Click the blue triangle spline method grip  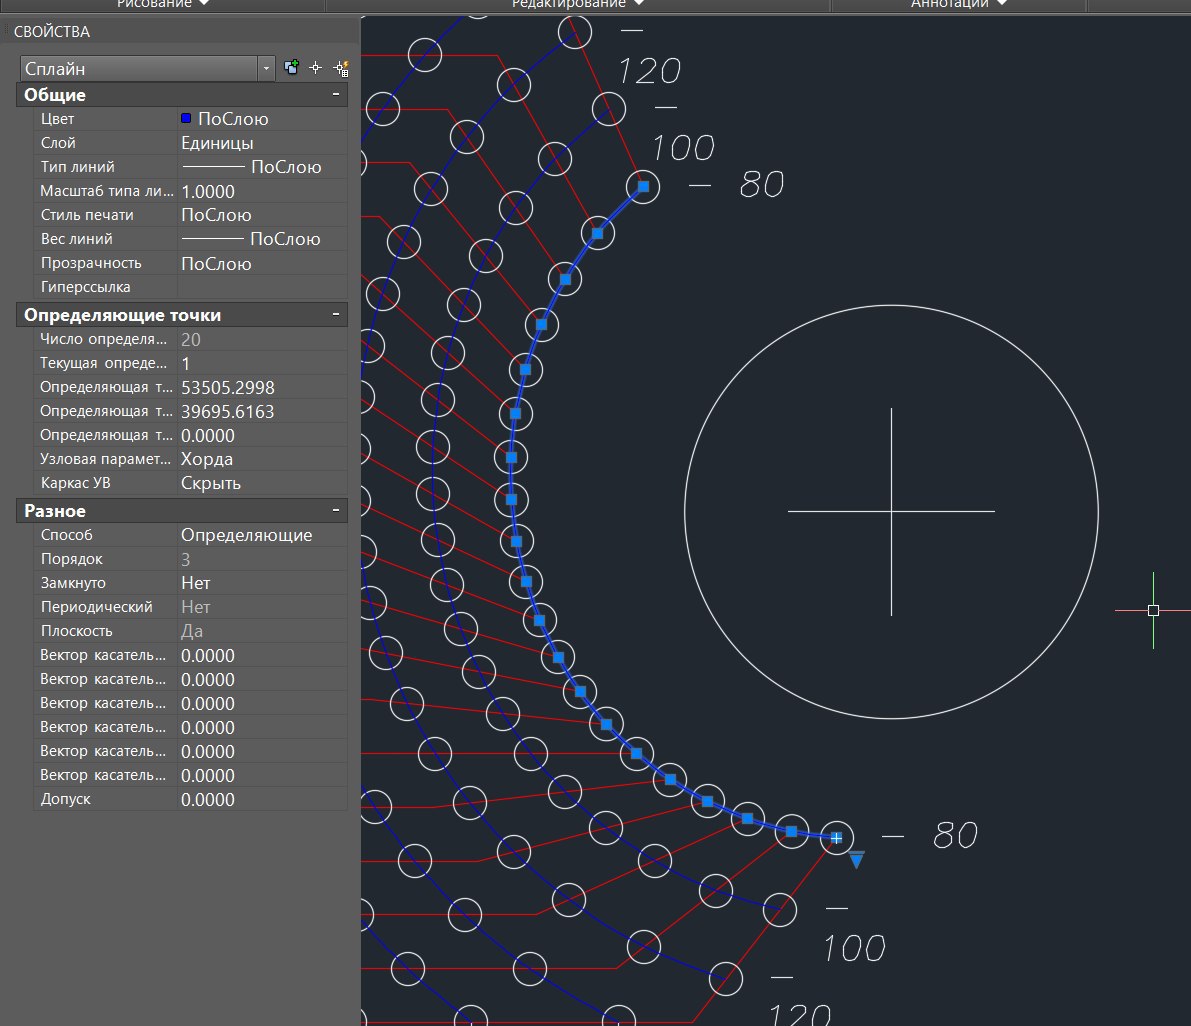pos(856,859)
